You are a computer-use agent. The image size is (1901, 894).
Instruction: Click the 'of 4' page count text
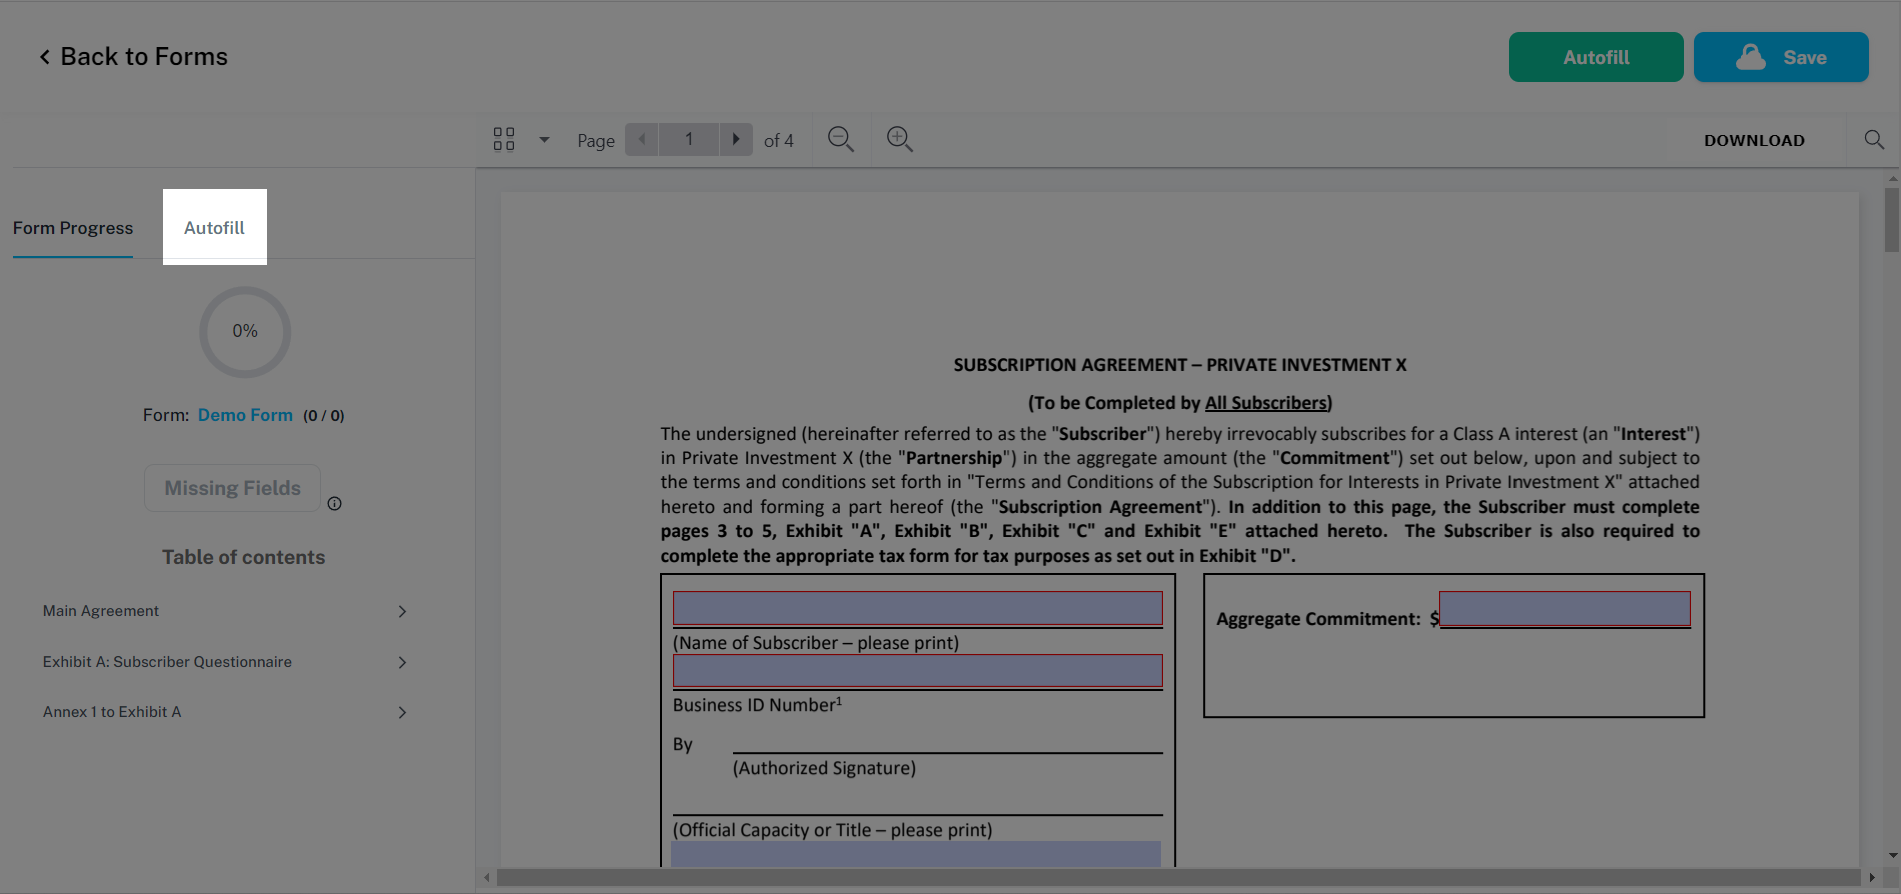pos(779,141)
